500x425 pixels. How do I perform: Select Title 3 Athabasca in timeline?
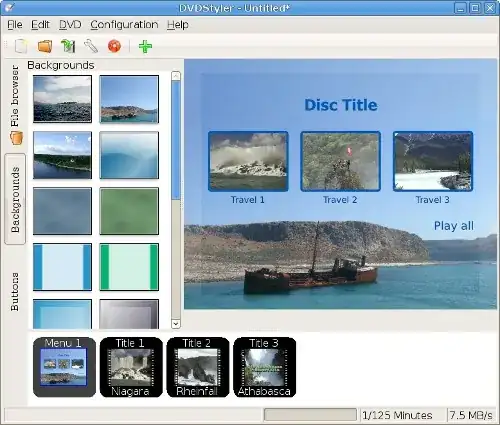click(265, 367)
